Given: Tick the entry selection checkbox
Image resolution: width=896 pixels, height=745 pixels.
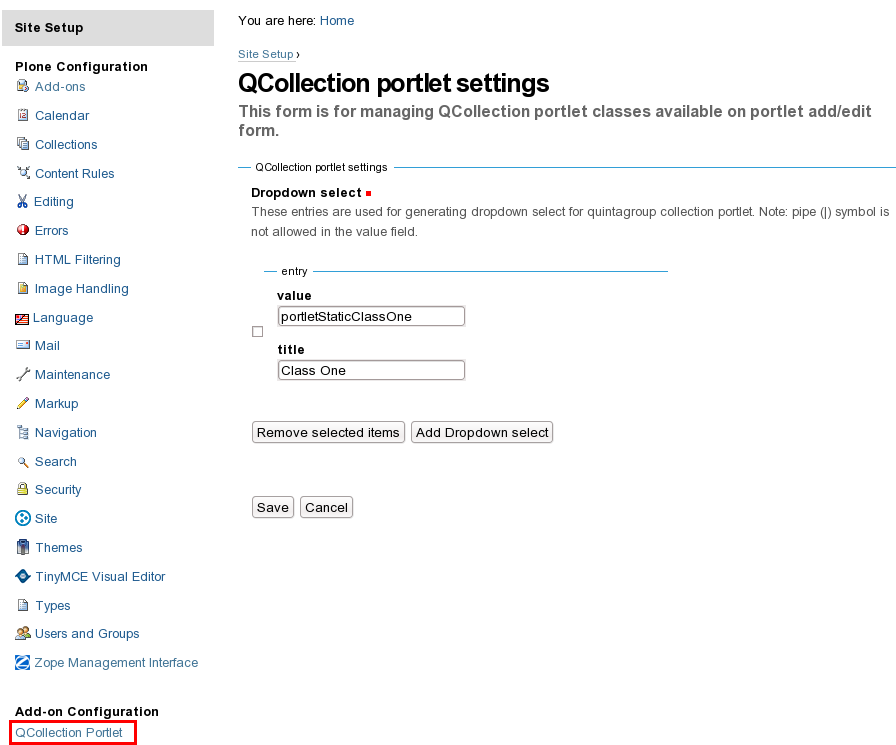Looking at the screenshot, I should [257, 332].
